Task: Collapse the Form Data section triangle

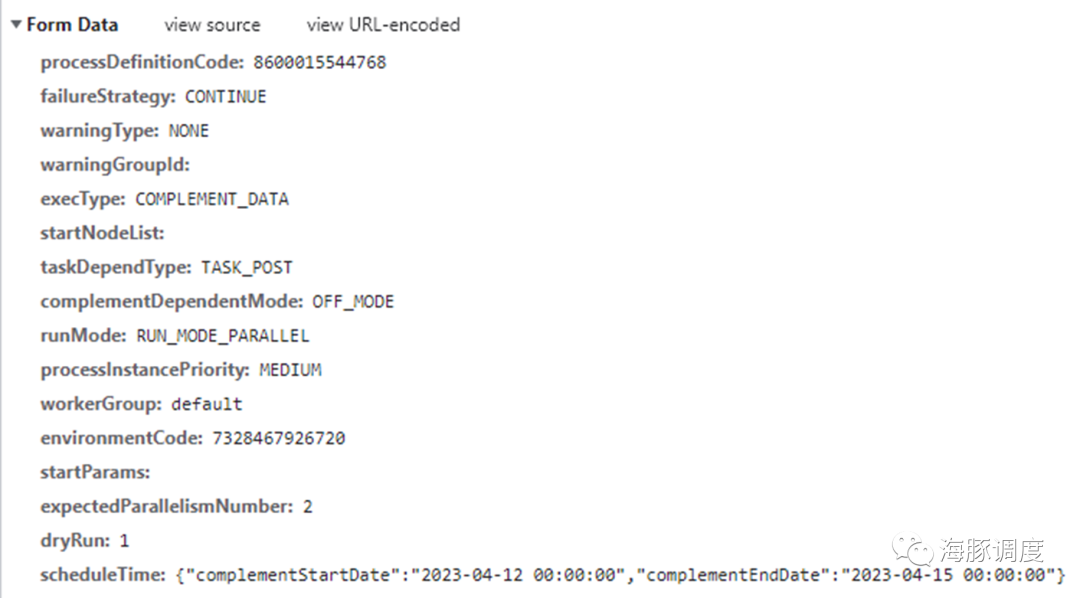Action: pyautogui.click(x=16, y=25)
